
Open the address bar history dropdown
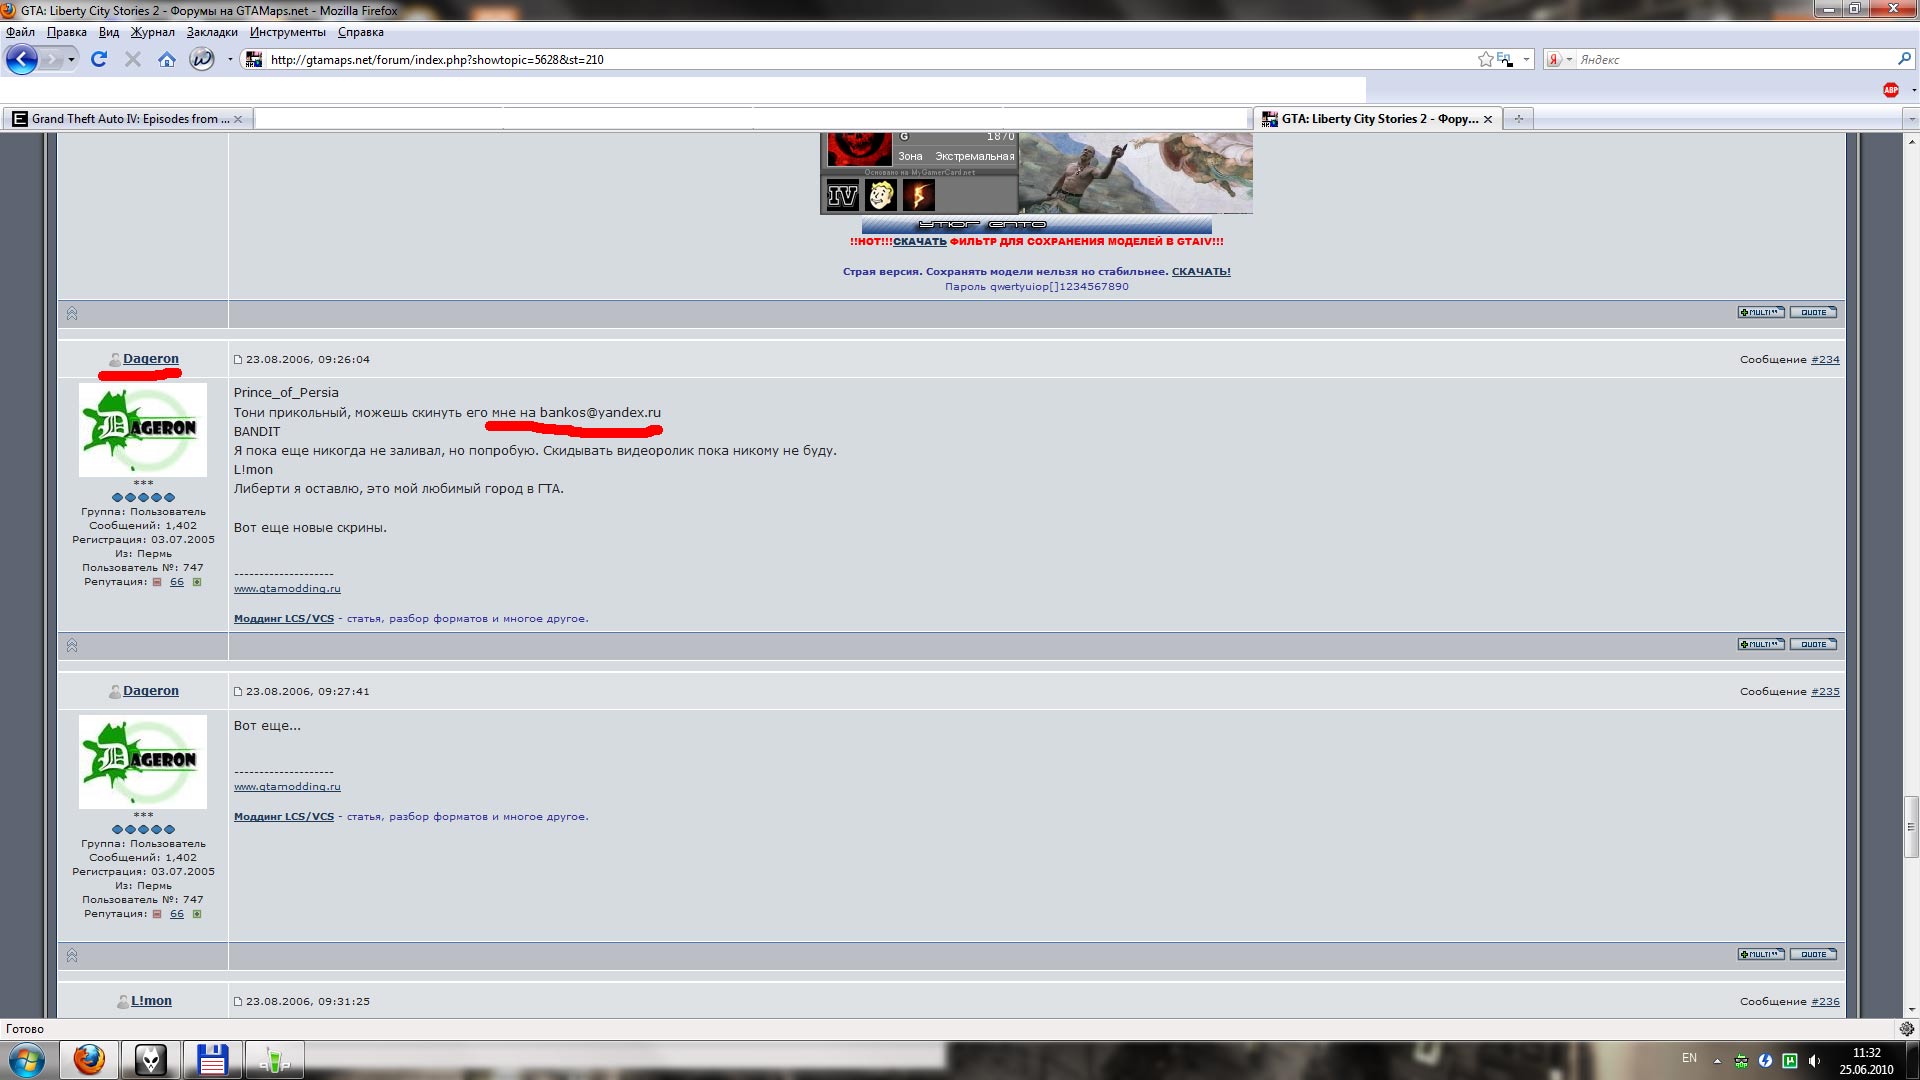coord(1526,59)
